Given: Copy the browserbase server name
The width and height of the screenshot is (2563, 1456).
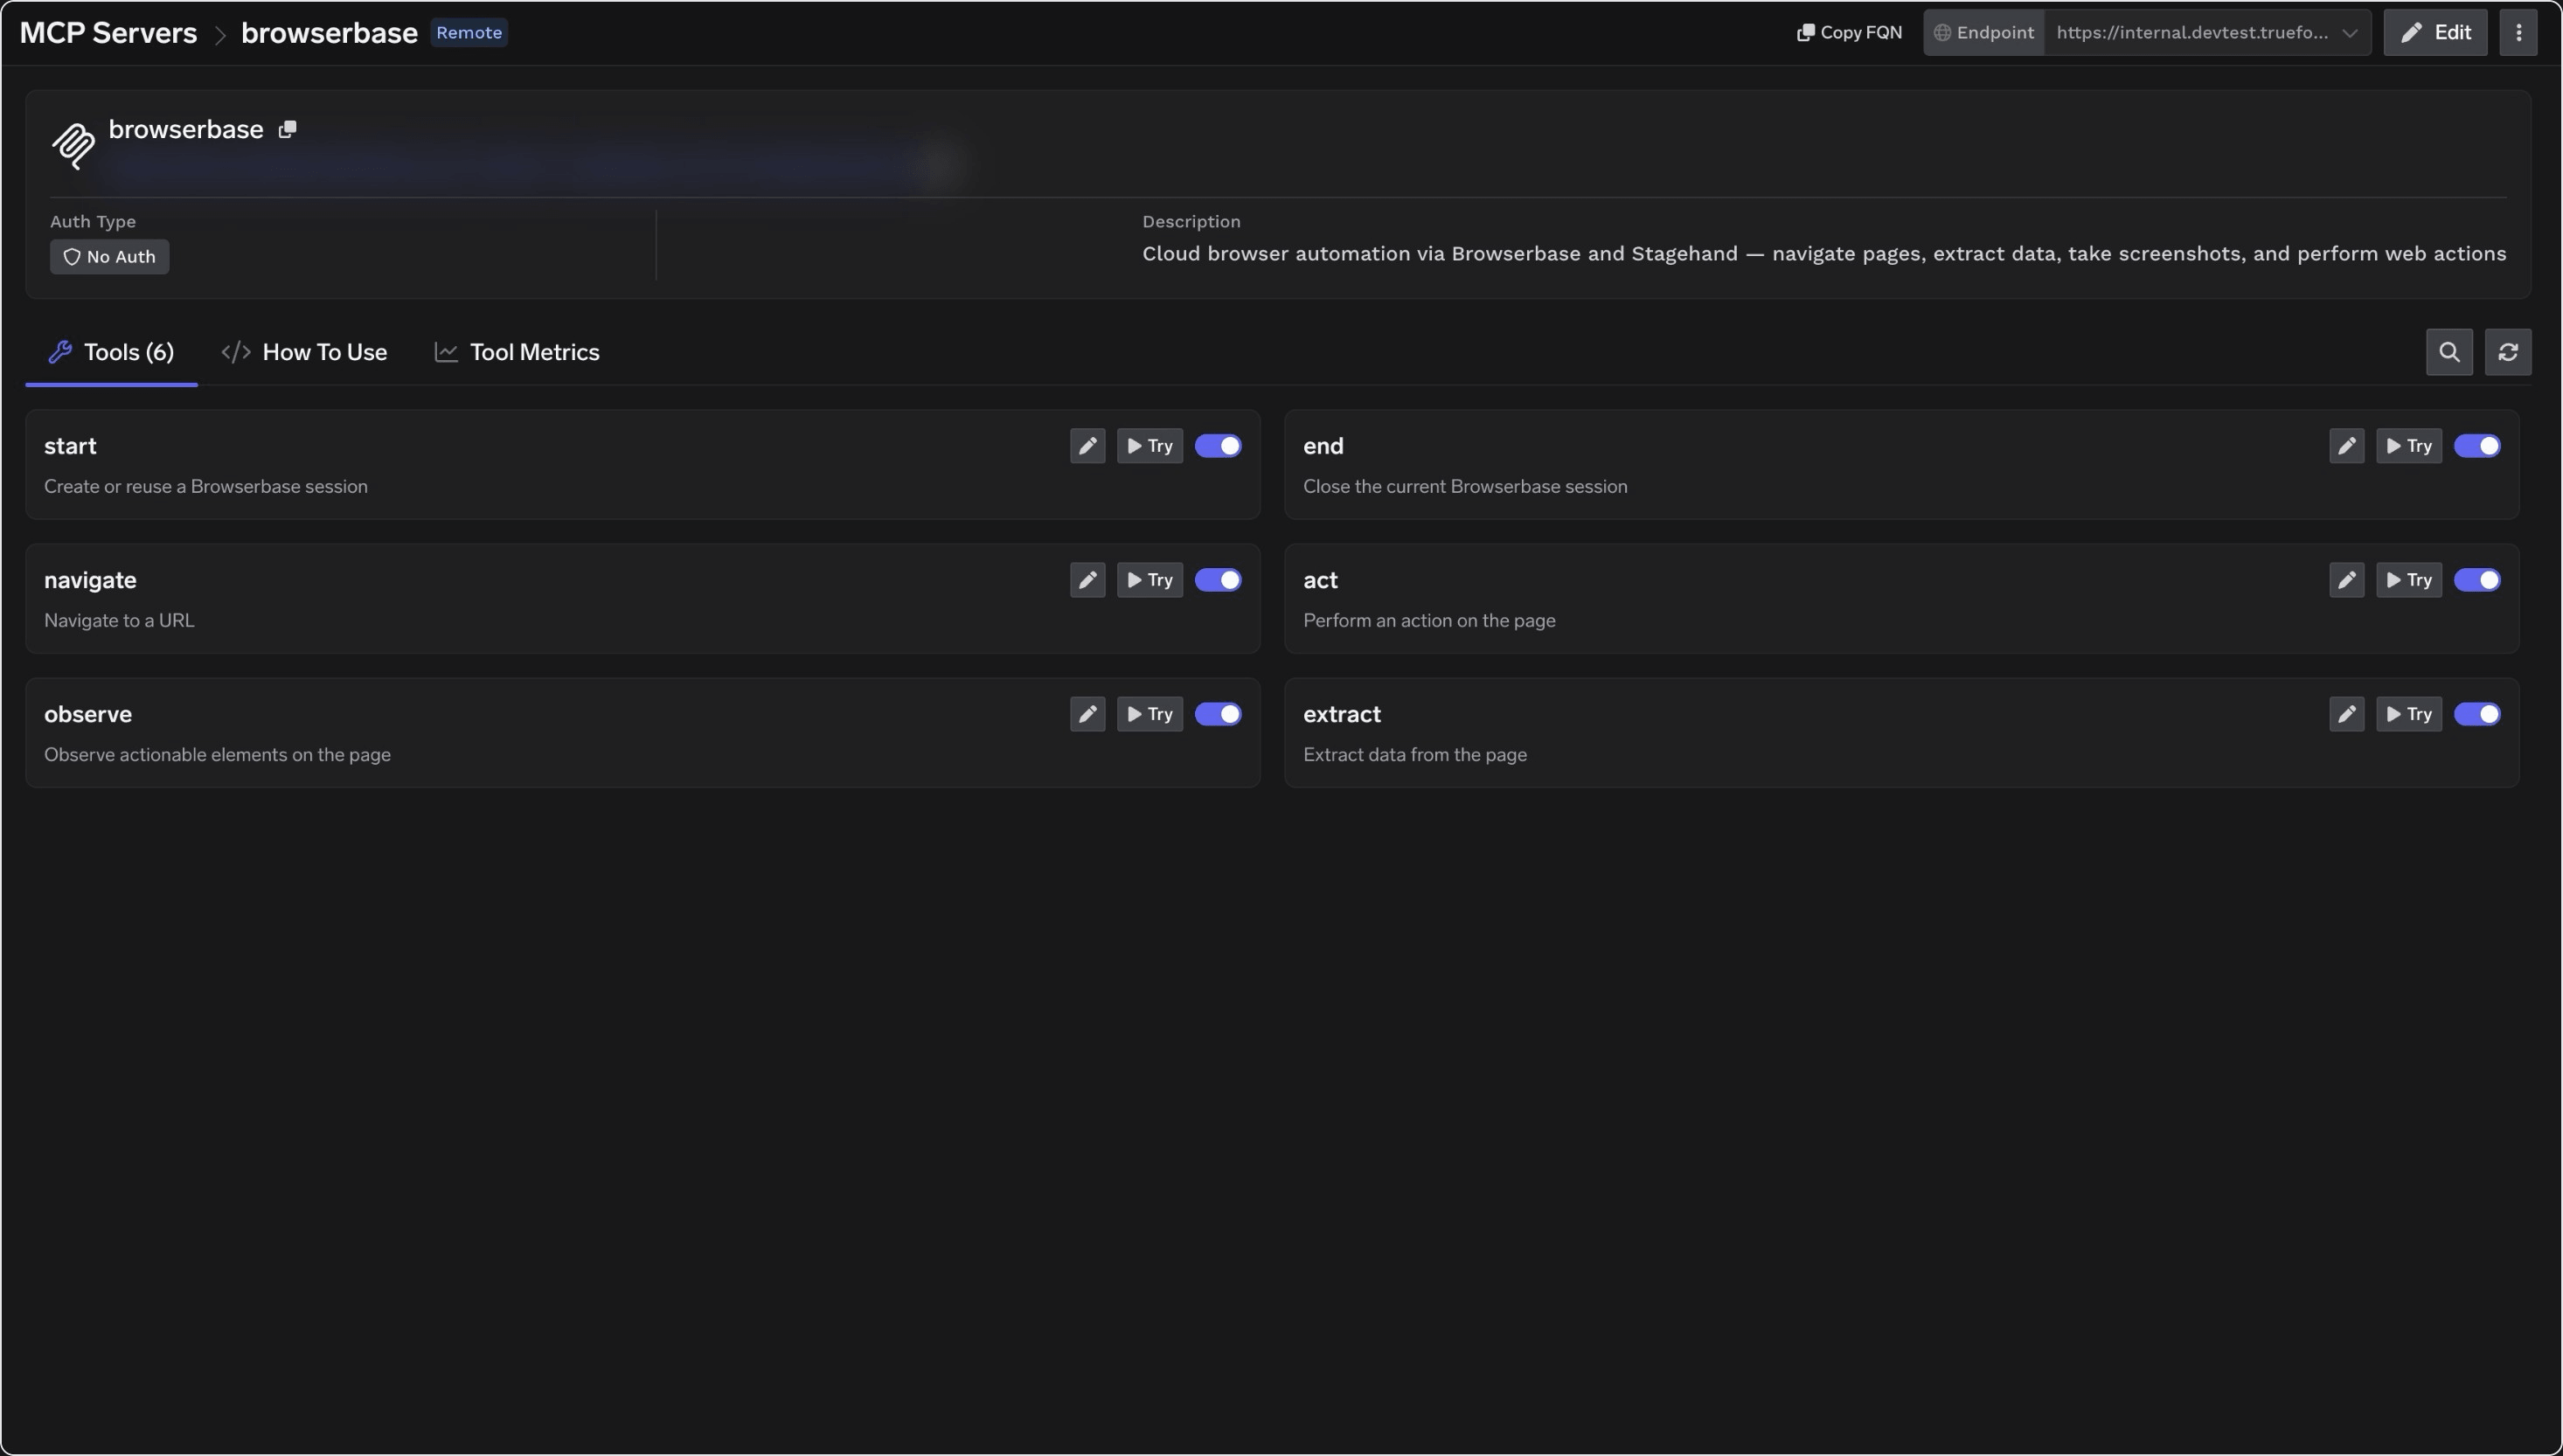Looking at the screenshot, I should click(287, 129).
